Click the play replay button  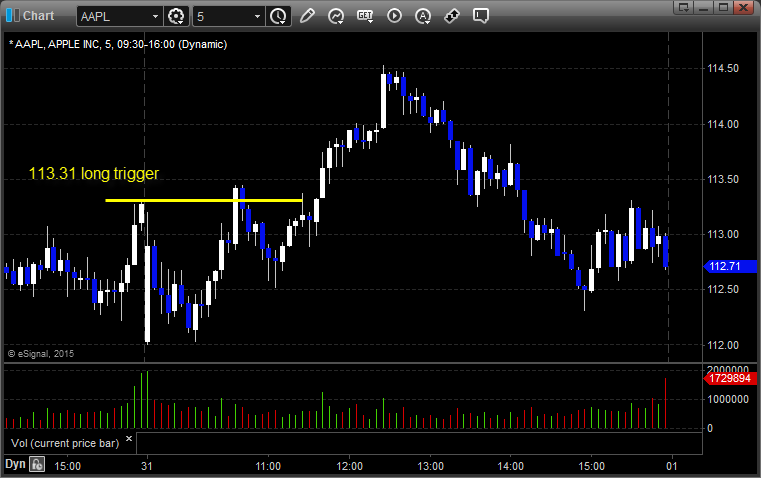point(394,16)
